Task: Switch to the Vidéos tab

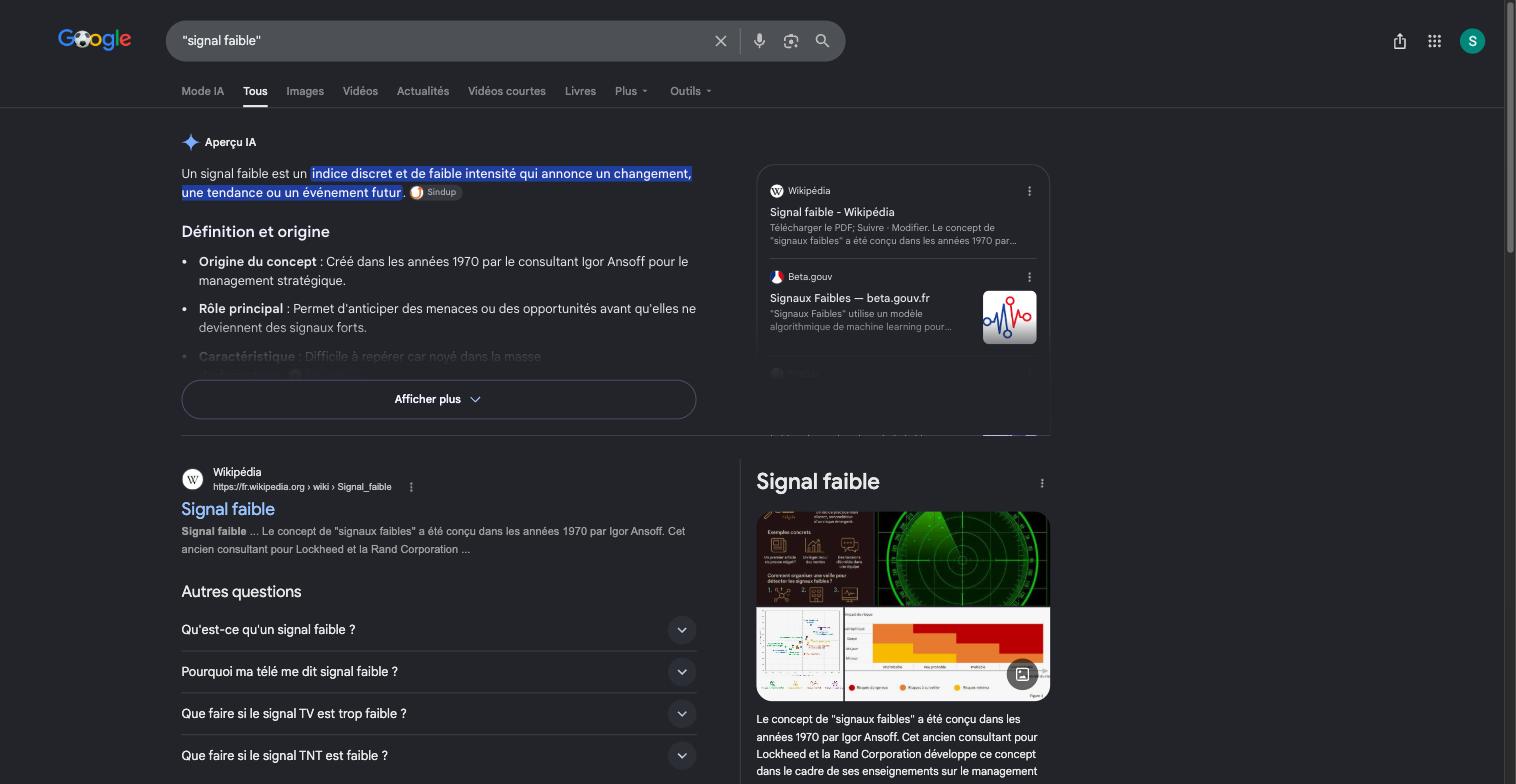Action: coord(360,91)
